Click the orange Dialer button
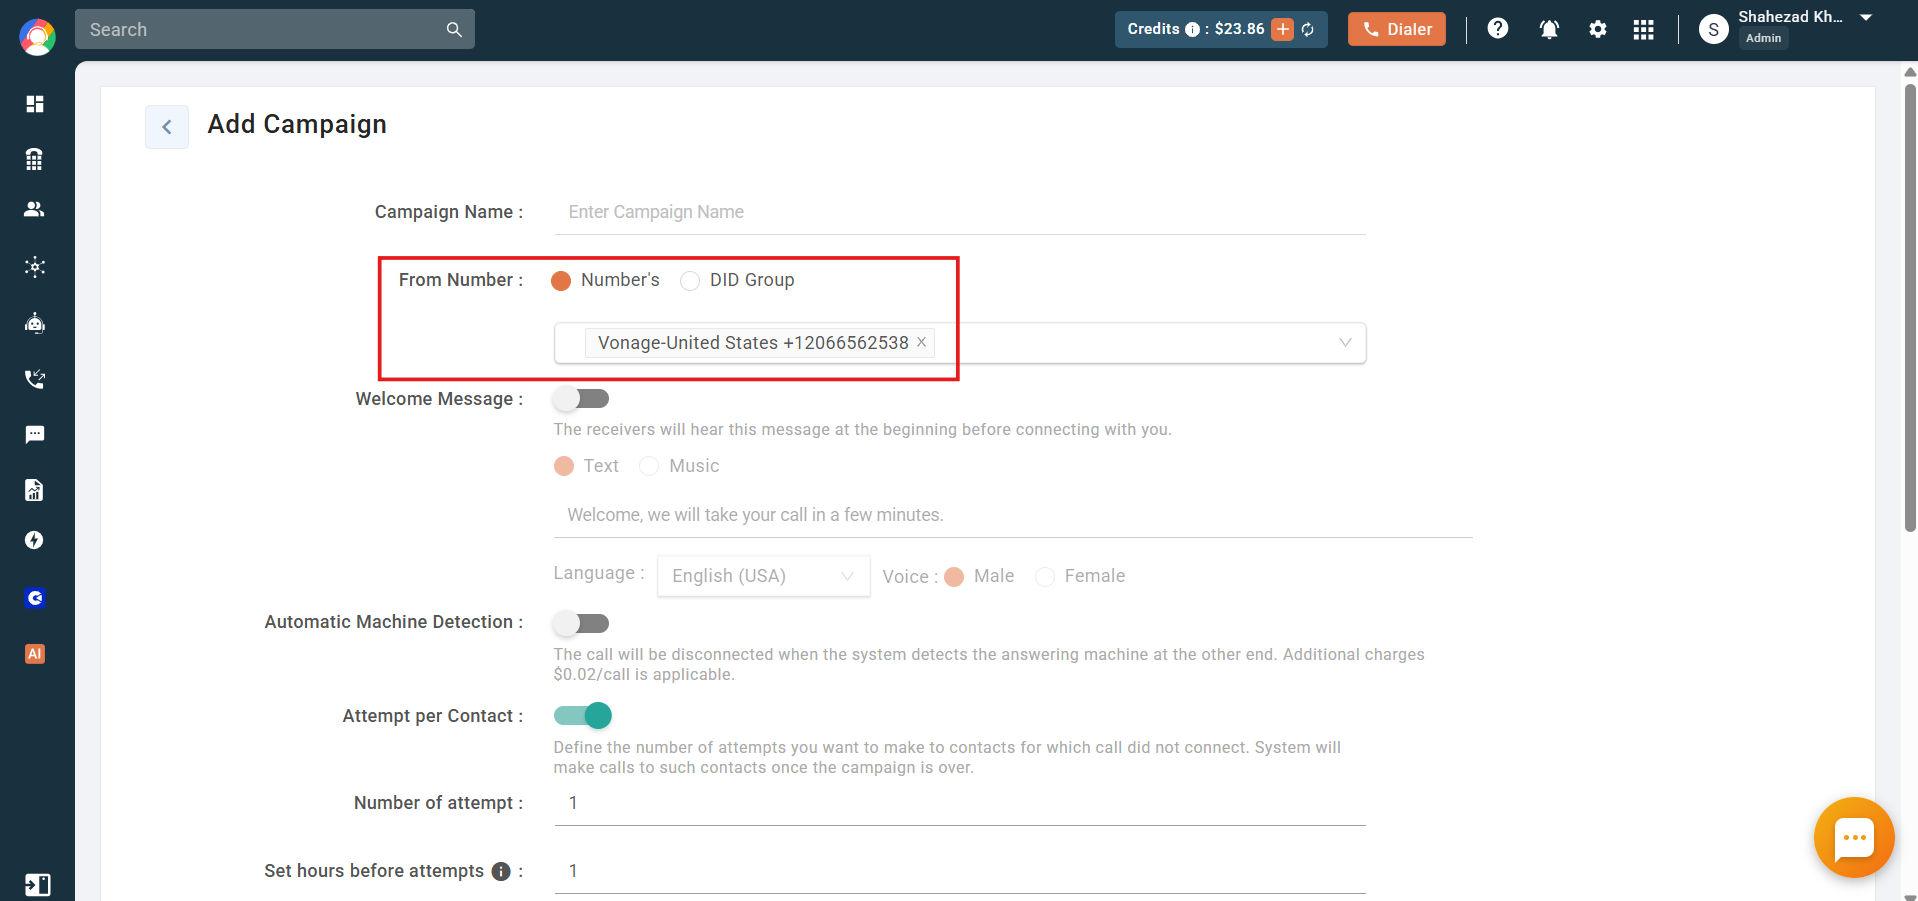The height and width of the screenshot is (901, 1918). click(x=1397, y=29)
